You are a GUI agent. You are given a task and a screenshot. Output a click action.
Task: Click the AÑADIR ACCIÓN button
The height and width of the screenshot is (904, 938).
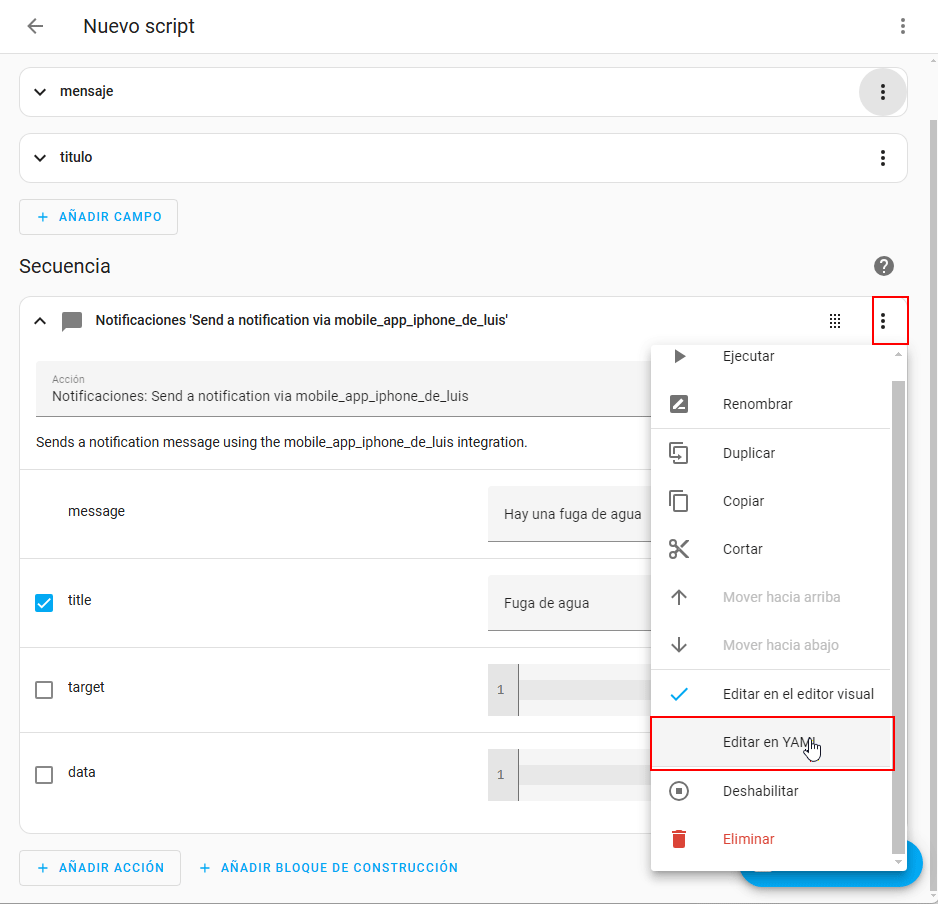[x=100, y=868]
